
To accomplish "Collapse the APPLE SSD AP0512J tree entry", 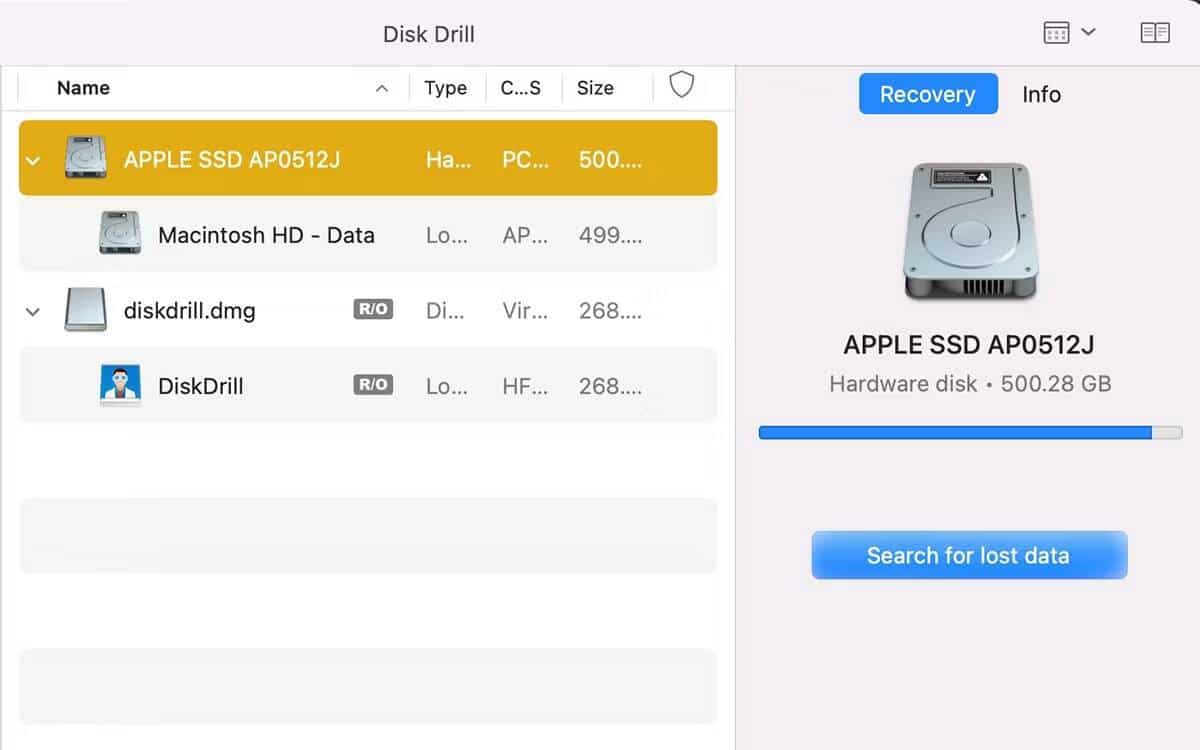I will [32, 157].
